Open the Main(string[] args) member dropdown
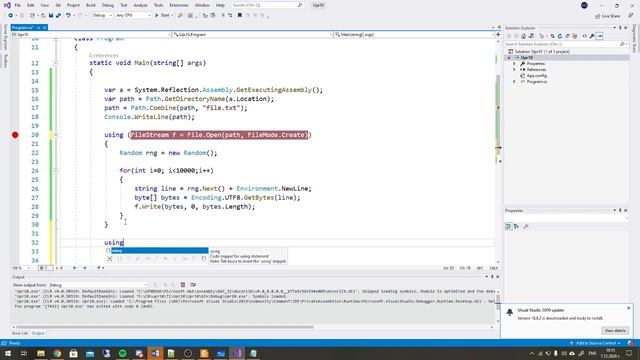The image size is (640, 360). coord(414,35)
